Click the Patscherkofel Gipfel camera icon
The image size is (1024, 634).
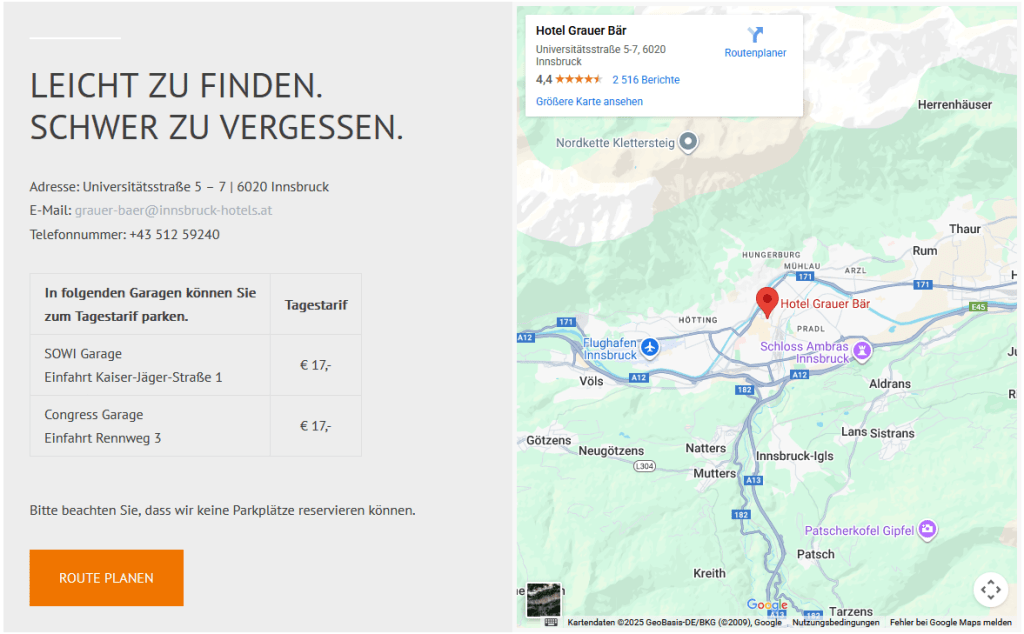tap(928, 529)
